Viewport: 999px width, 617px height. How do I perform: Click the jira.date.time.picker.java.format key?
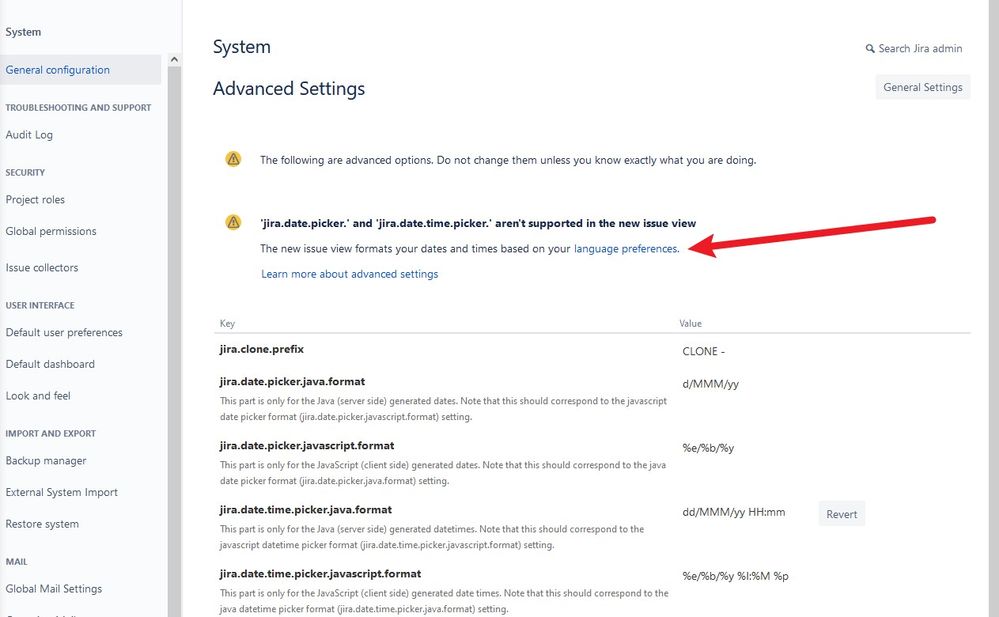(x=305, y=510)
